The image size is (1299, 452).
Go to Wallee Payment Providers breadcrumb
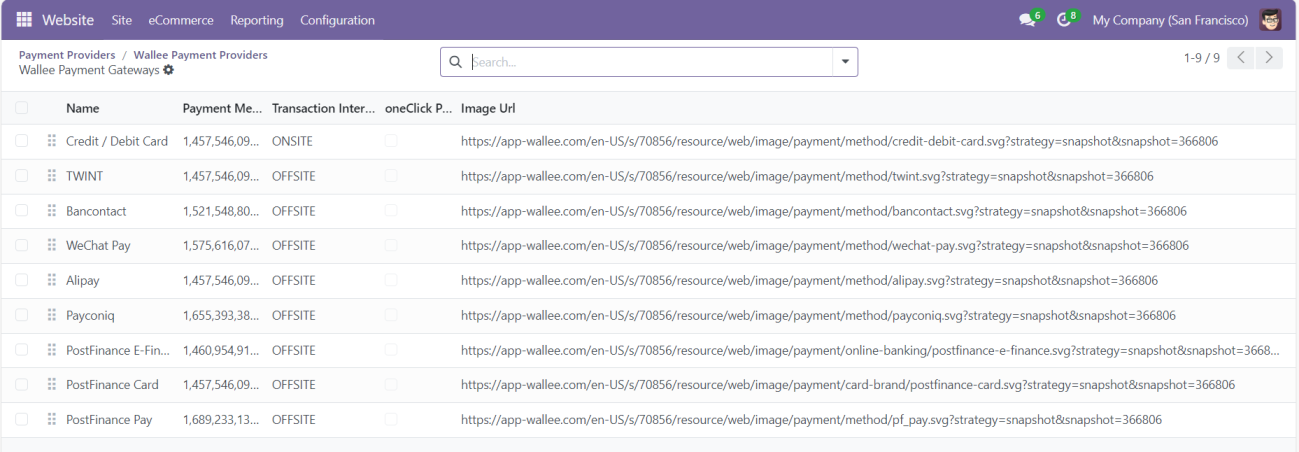[x=200, y=55]
